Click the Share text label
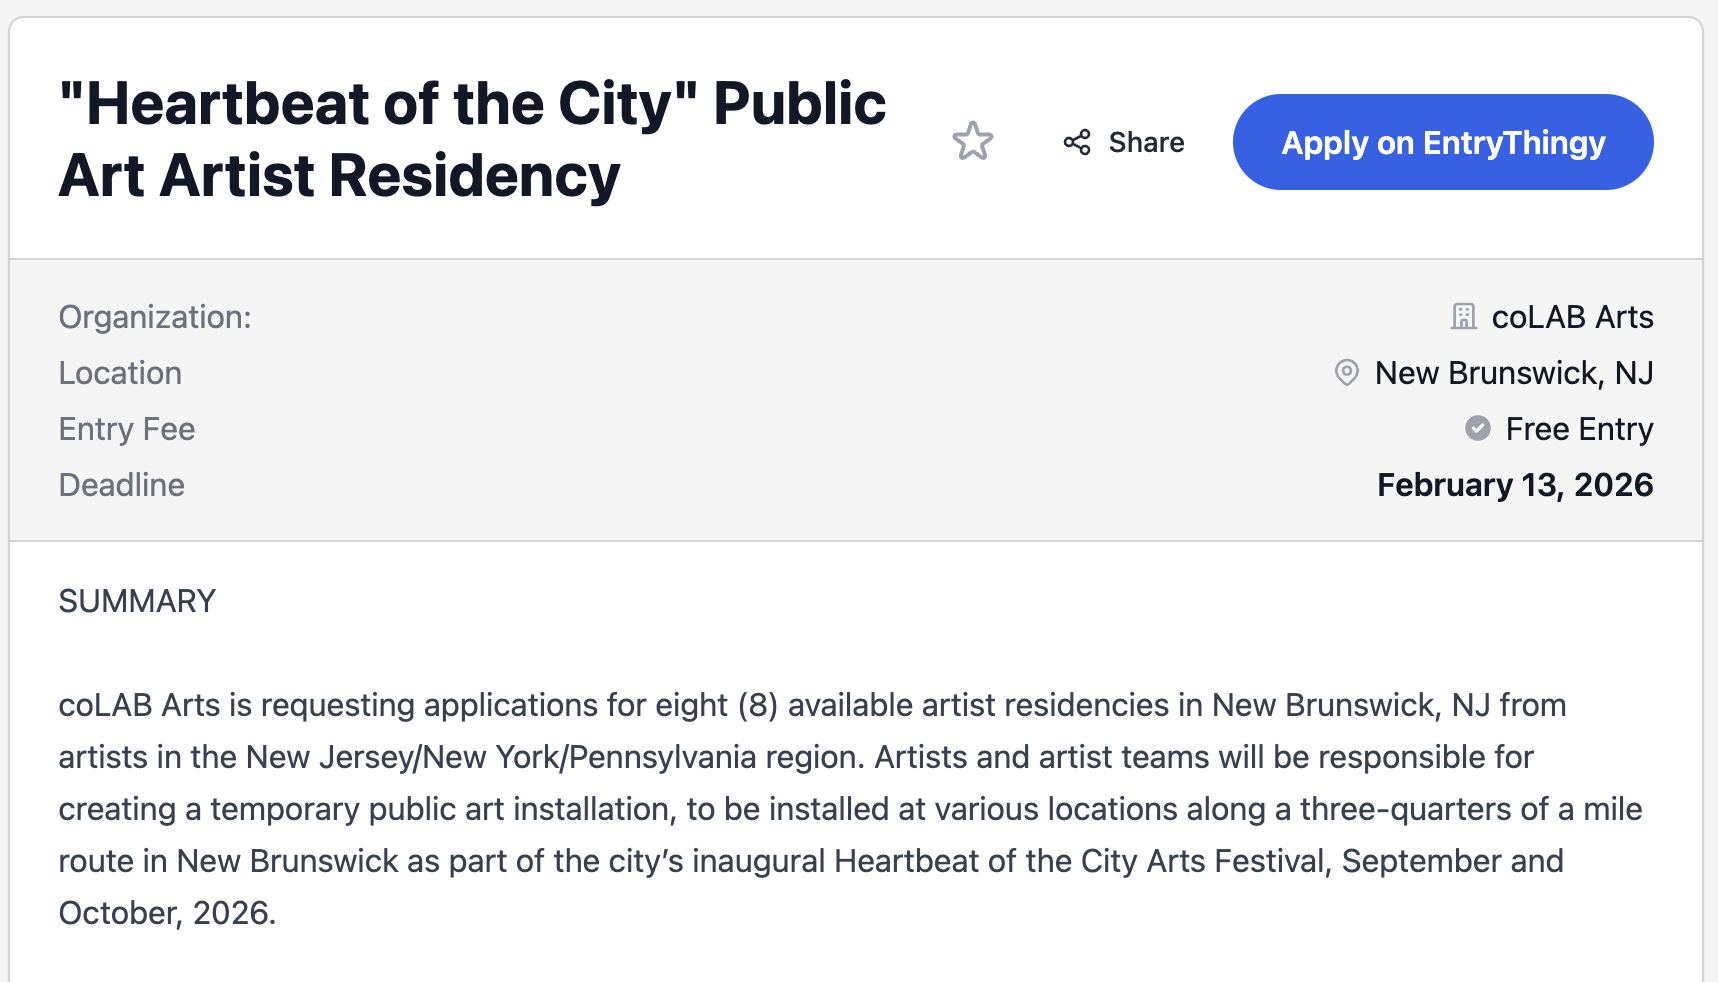This screenshot has height=982, width=1718. 1146,142
